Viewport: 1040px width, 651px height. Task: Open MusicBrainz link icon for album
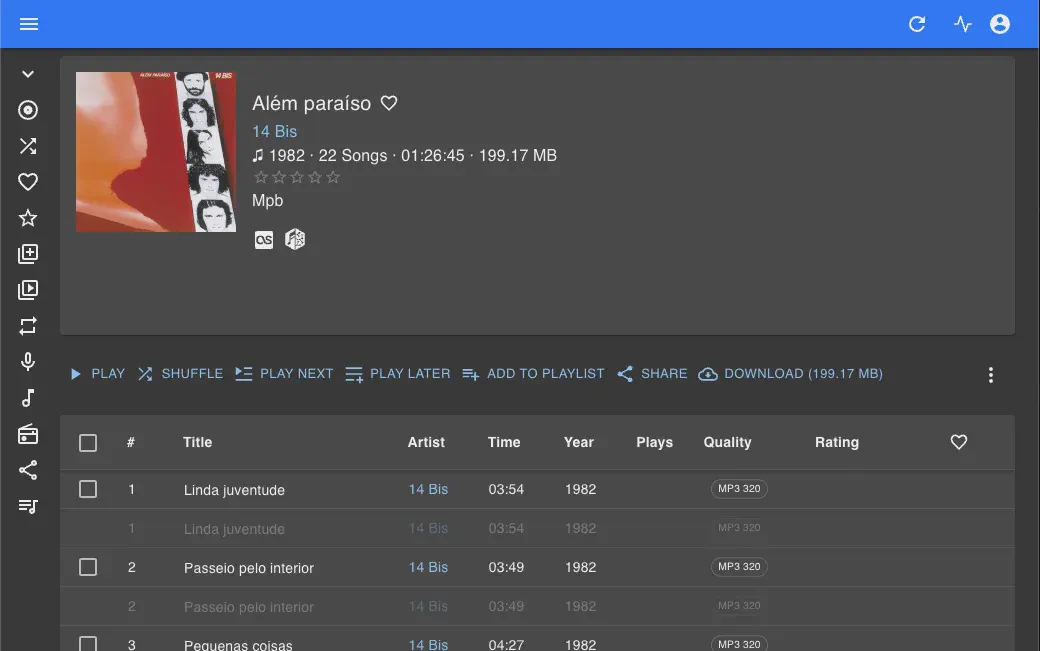pos(295,239)
